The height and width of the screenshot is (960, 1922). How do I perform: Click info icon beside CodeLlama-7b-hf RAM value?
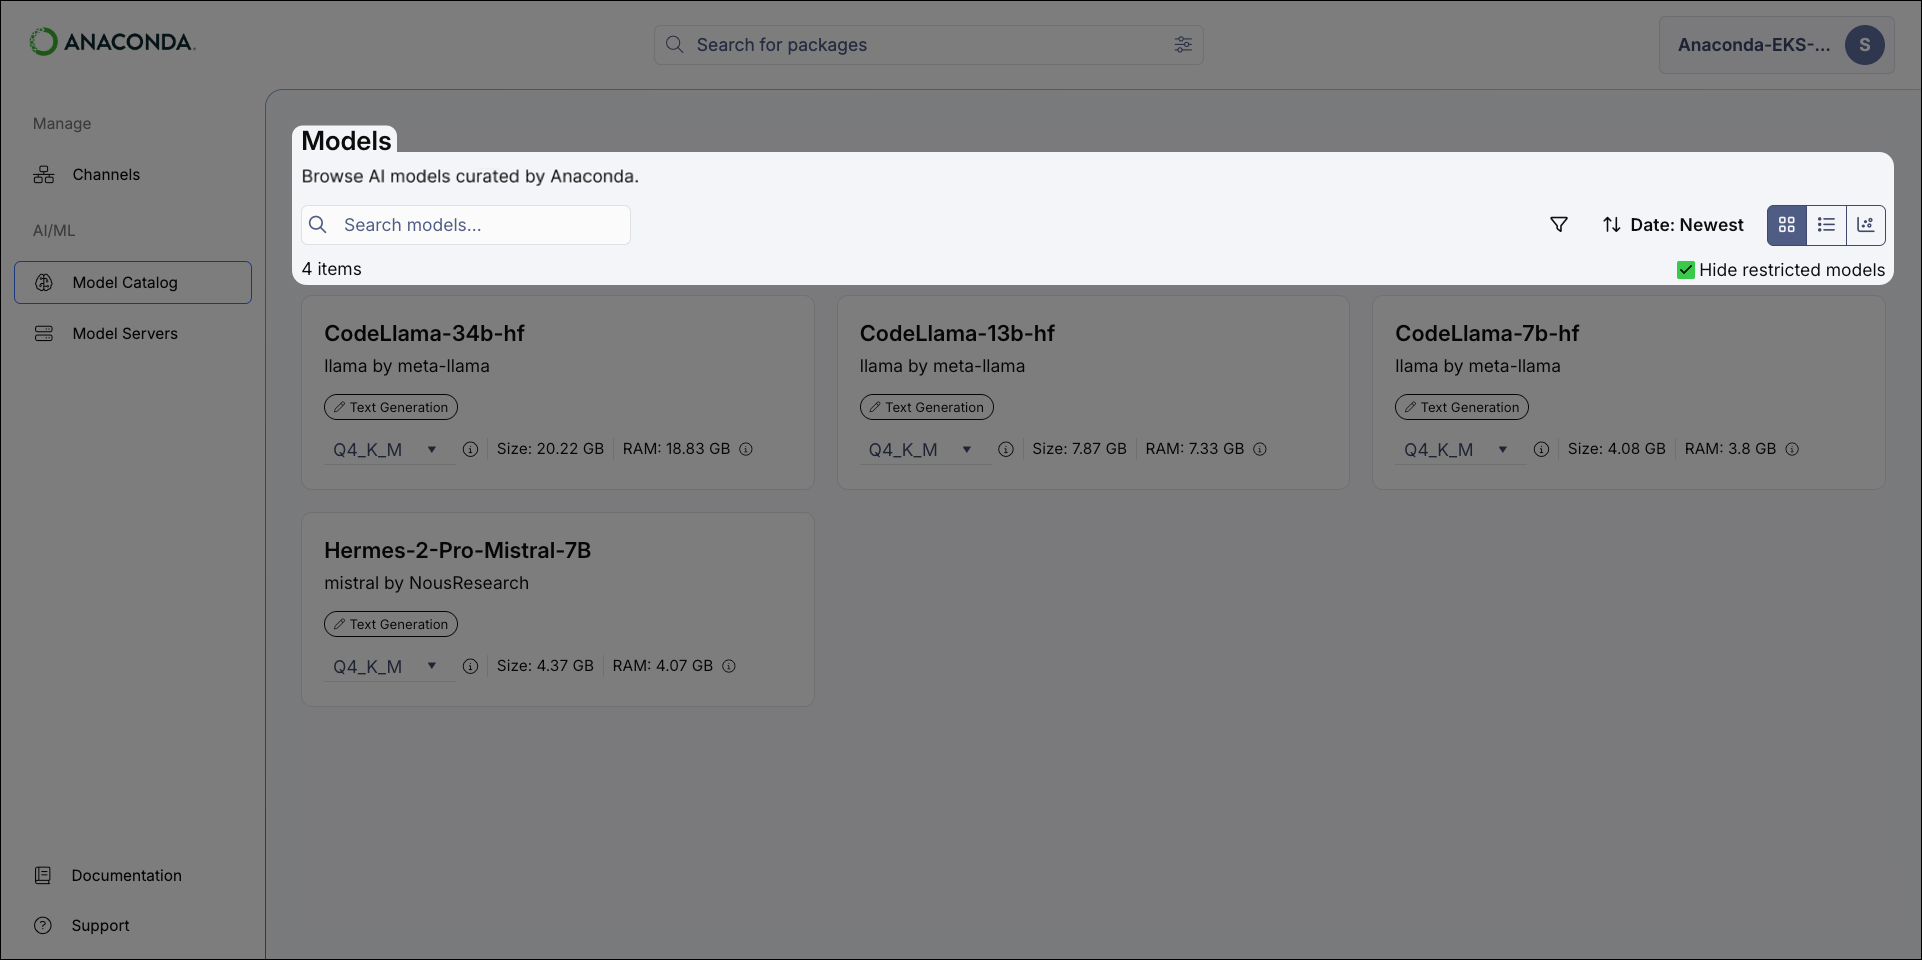(x=1792, y=449)
